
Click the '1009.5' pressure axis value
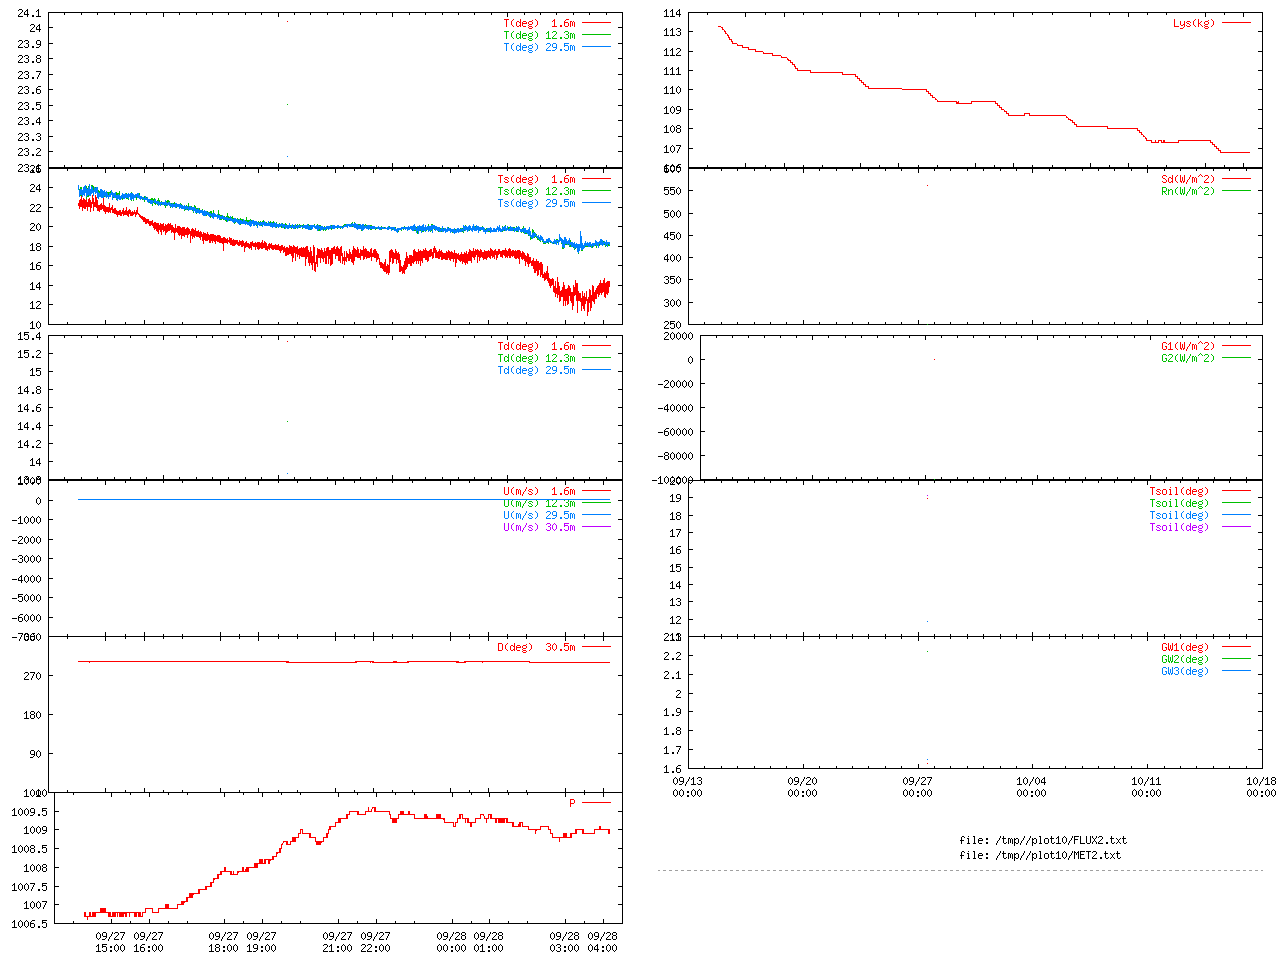click(x=30, y=811)
